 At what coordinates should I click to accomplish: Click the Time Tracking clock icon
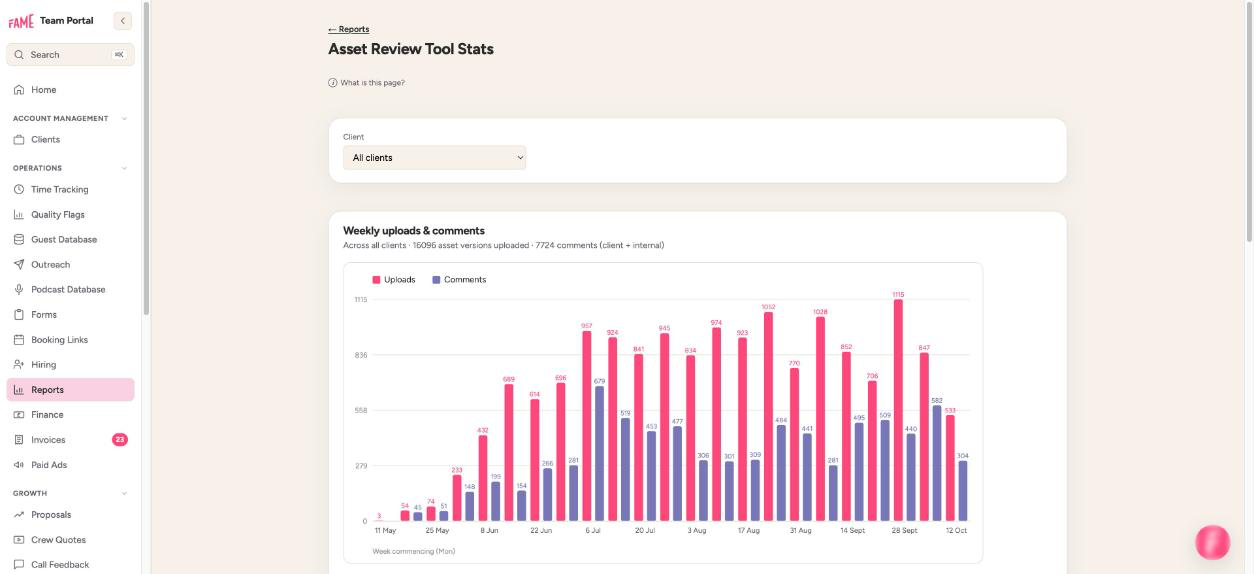coord(19,190)
